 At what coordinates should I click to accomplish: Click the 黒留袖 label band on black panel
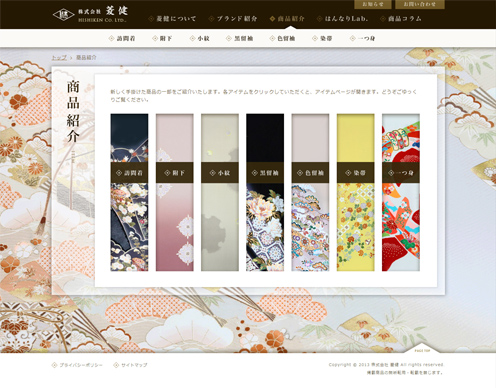pos(265,173)
